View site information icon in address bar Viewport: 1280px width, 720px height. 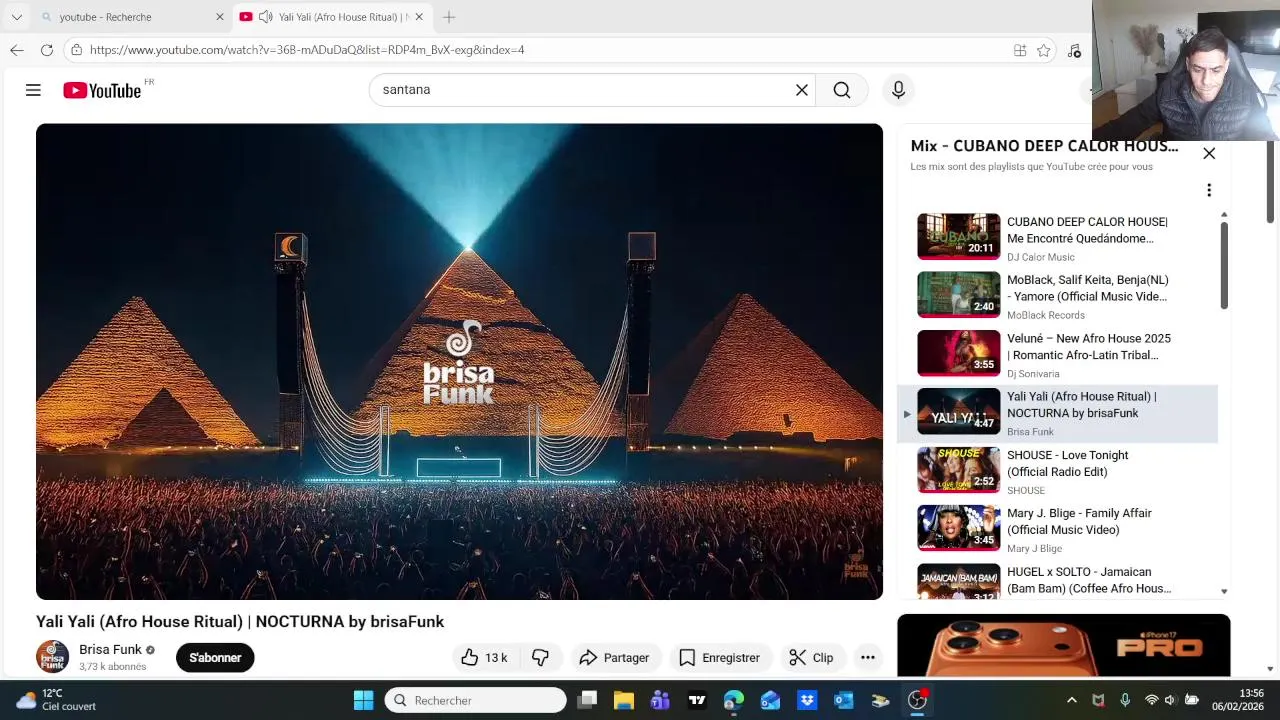point(76,50)
